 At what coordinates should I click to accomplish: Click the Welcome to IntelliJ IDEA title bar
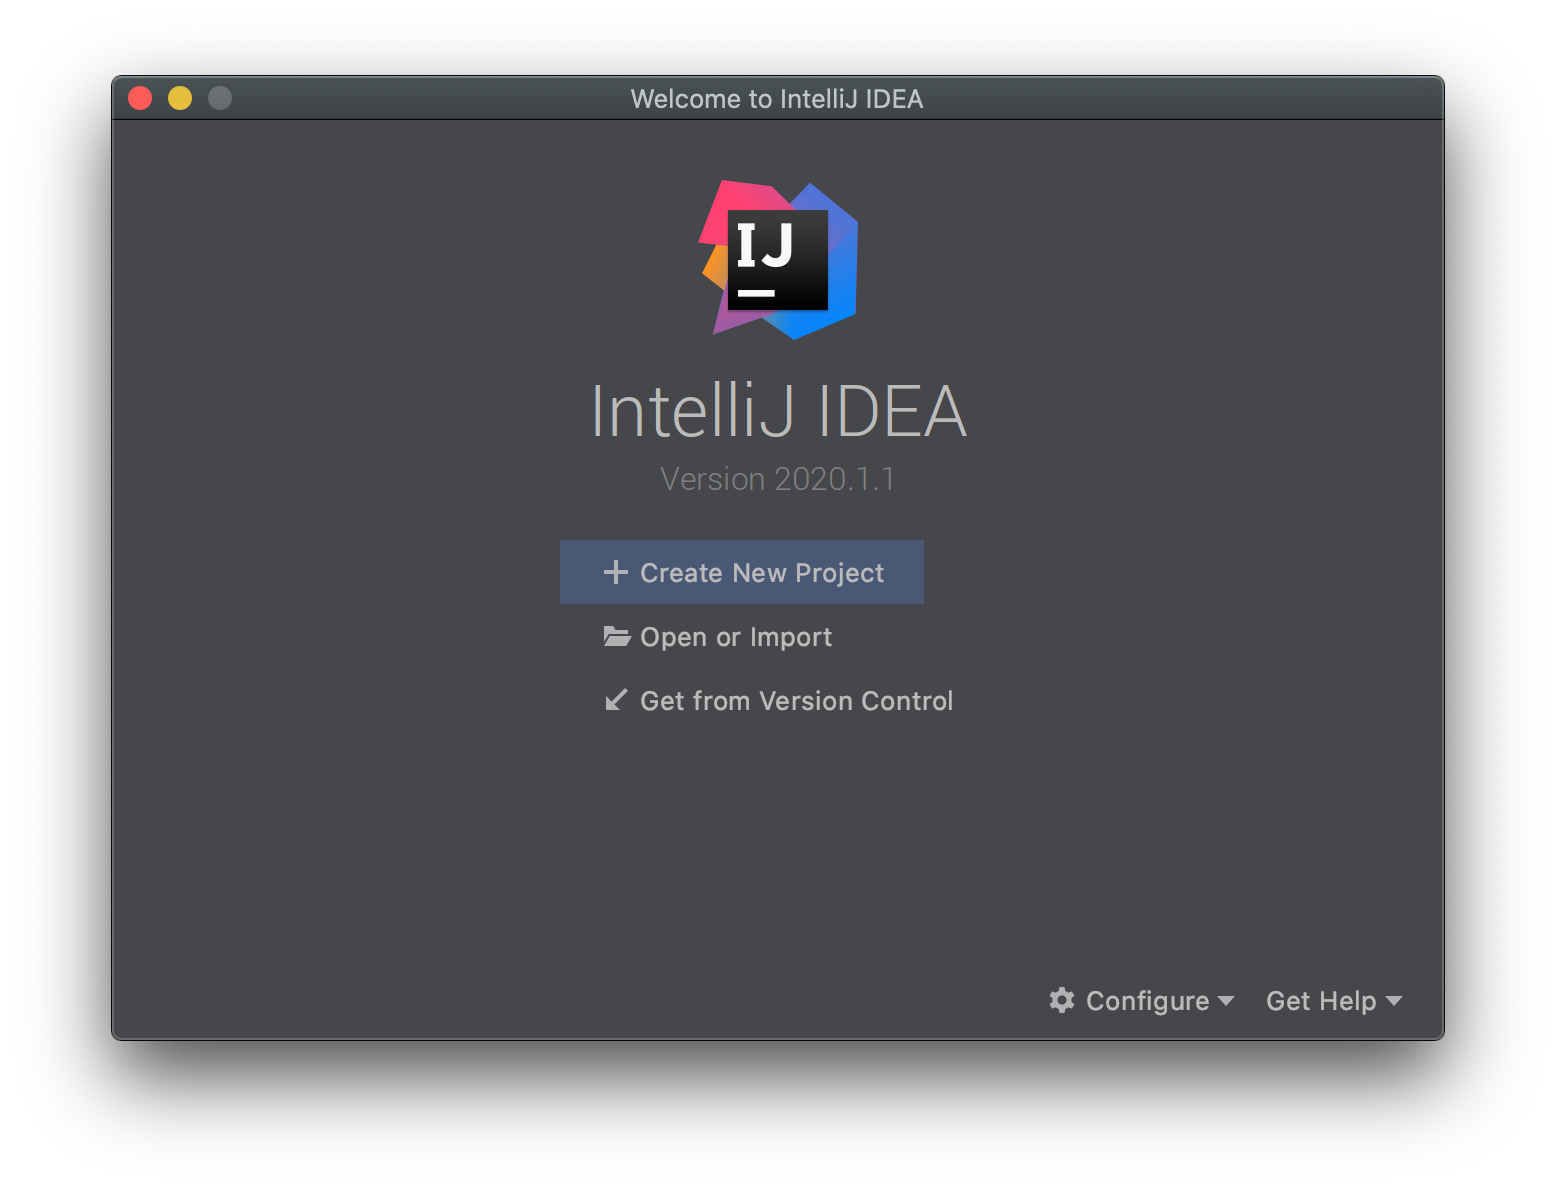[x=777, y=99]
